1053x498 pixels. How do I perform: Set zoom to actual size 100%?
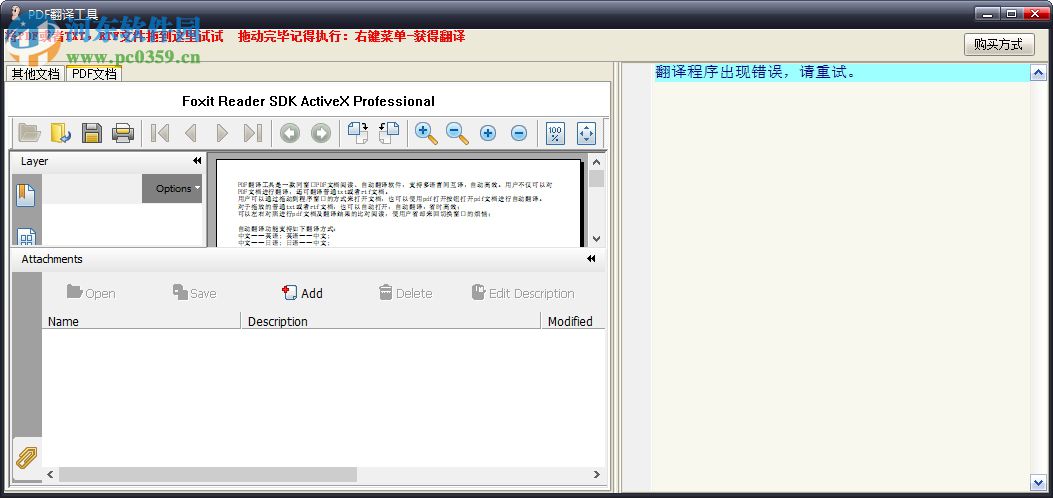(555, 133)
